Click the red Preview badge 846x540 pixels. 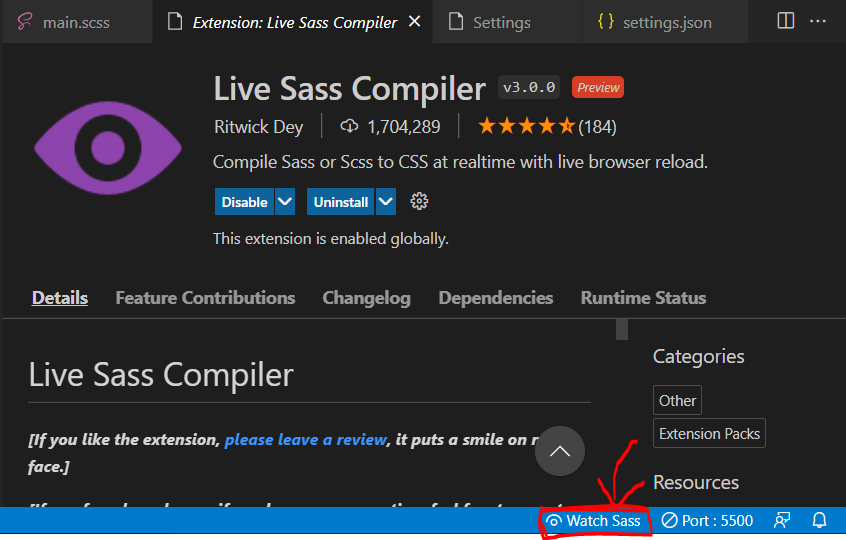pos(598,87)
